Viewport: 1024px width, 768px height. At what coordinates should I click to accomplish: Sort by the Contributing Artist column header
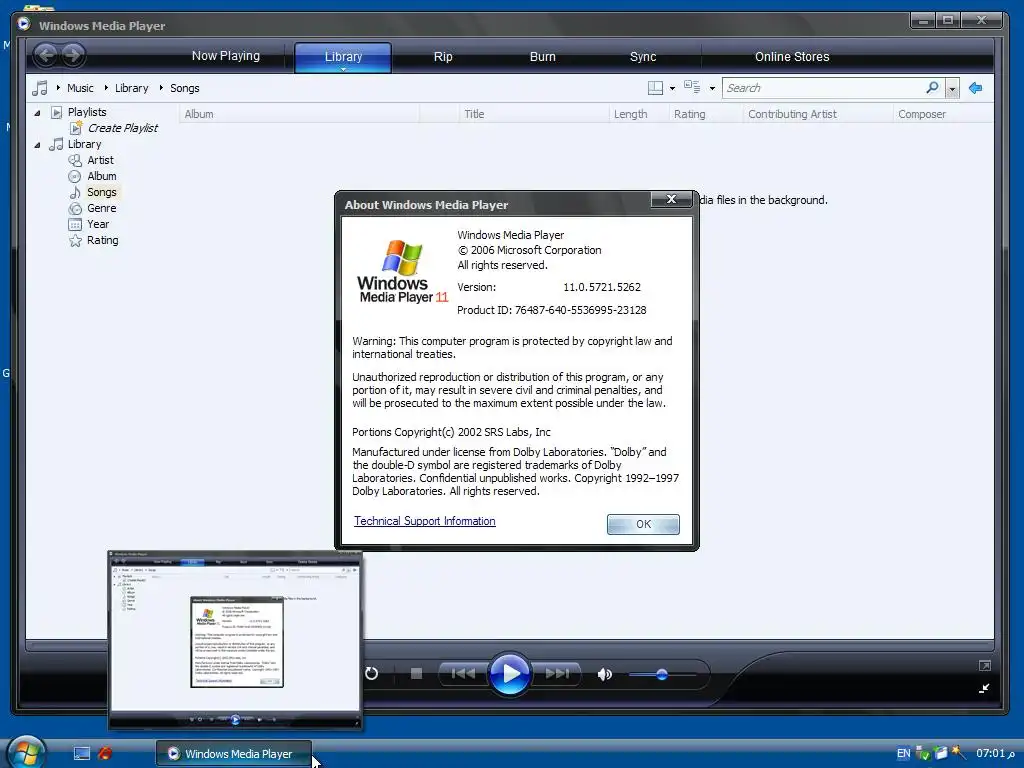(818, 114)
